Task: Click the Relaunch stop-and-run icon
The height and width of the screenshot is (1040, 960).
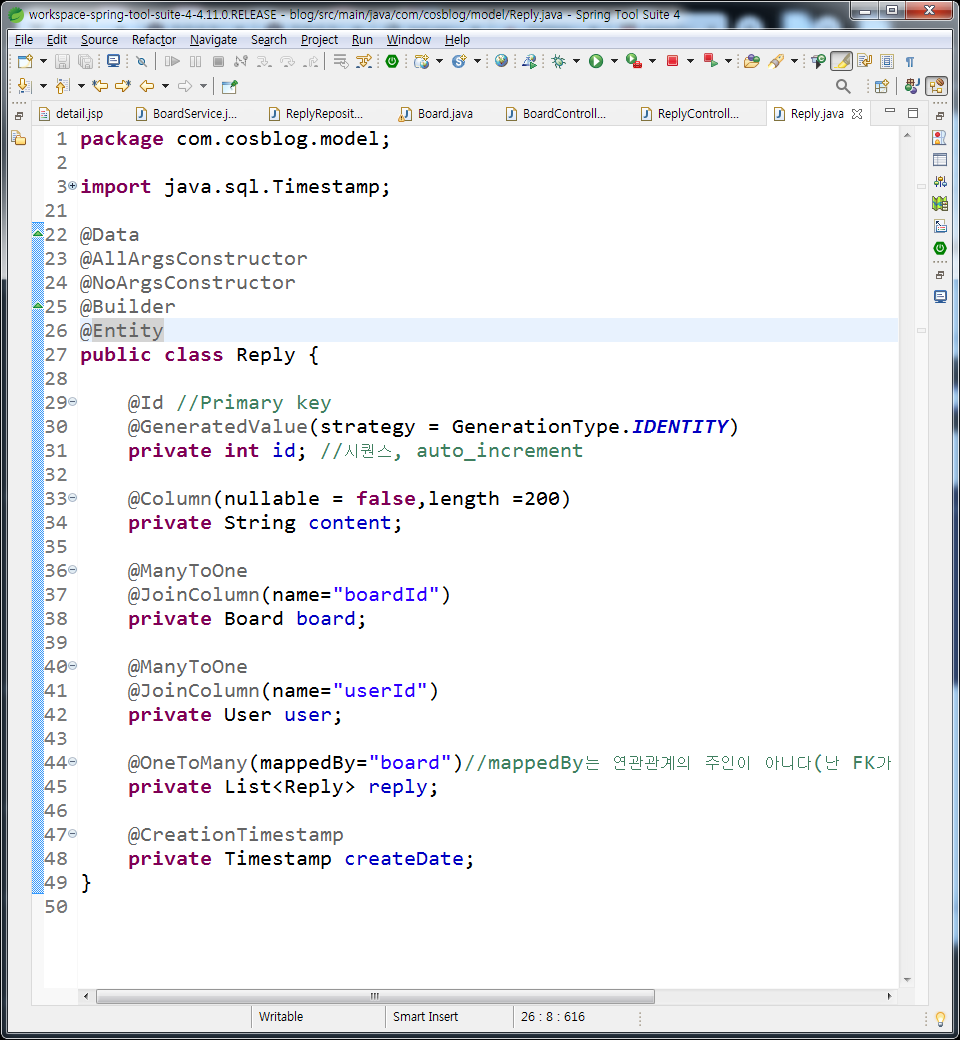Action: pyautogui.click(x=711, y=61)
